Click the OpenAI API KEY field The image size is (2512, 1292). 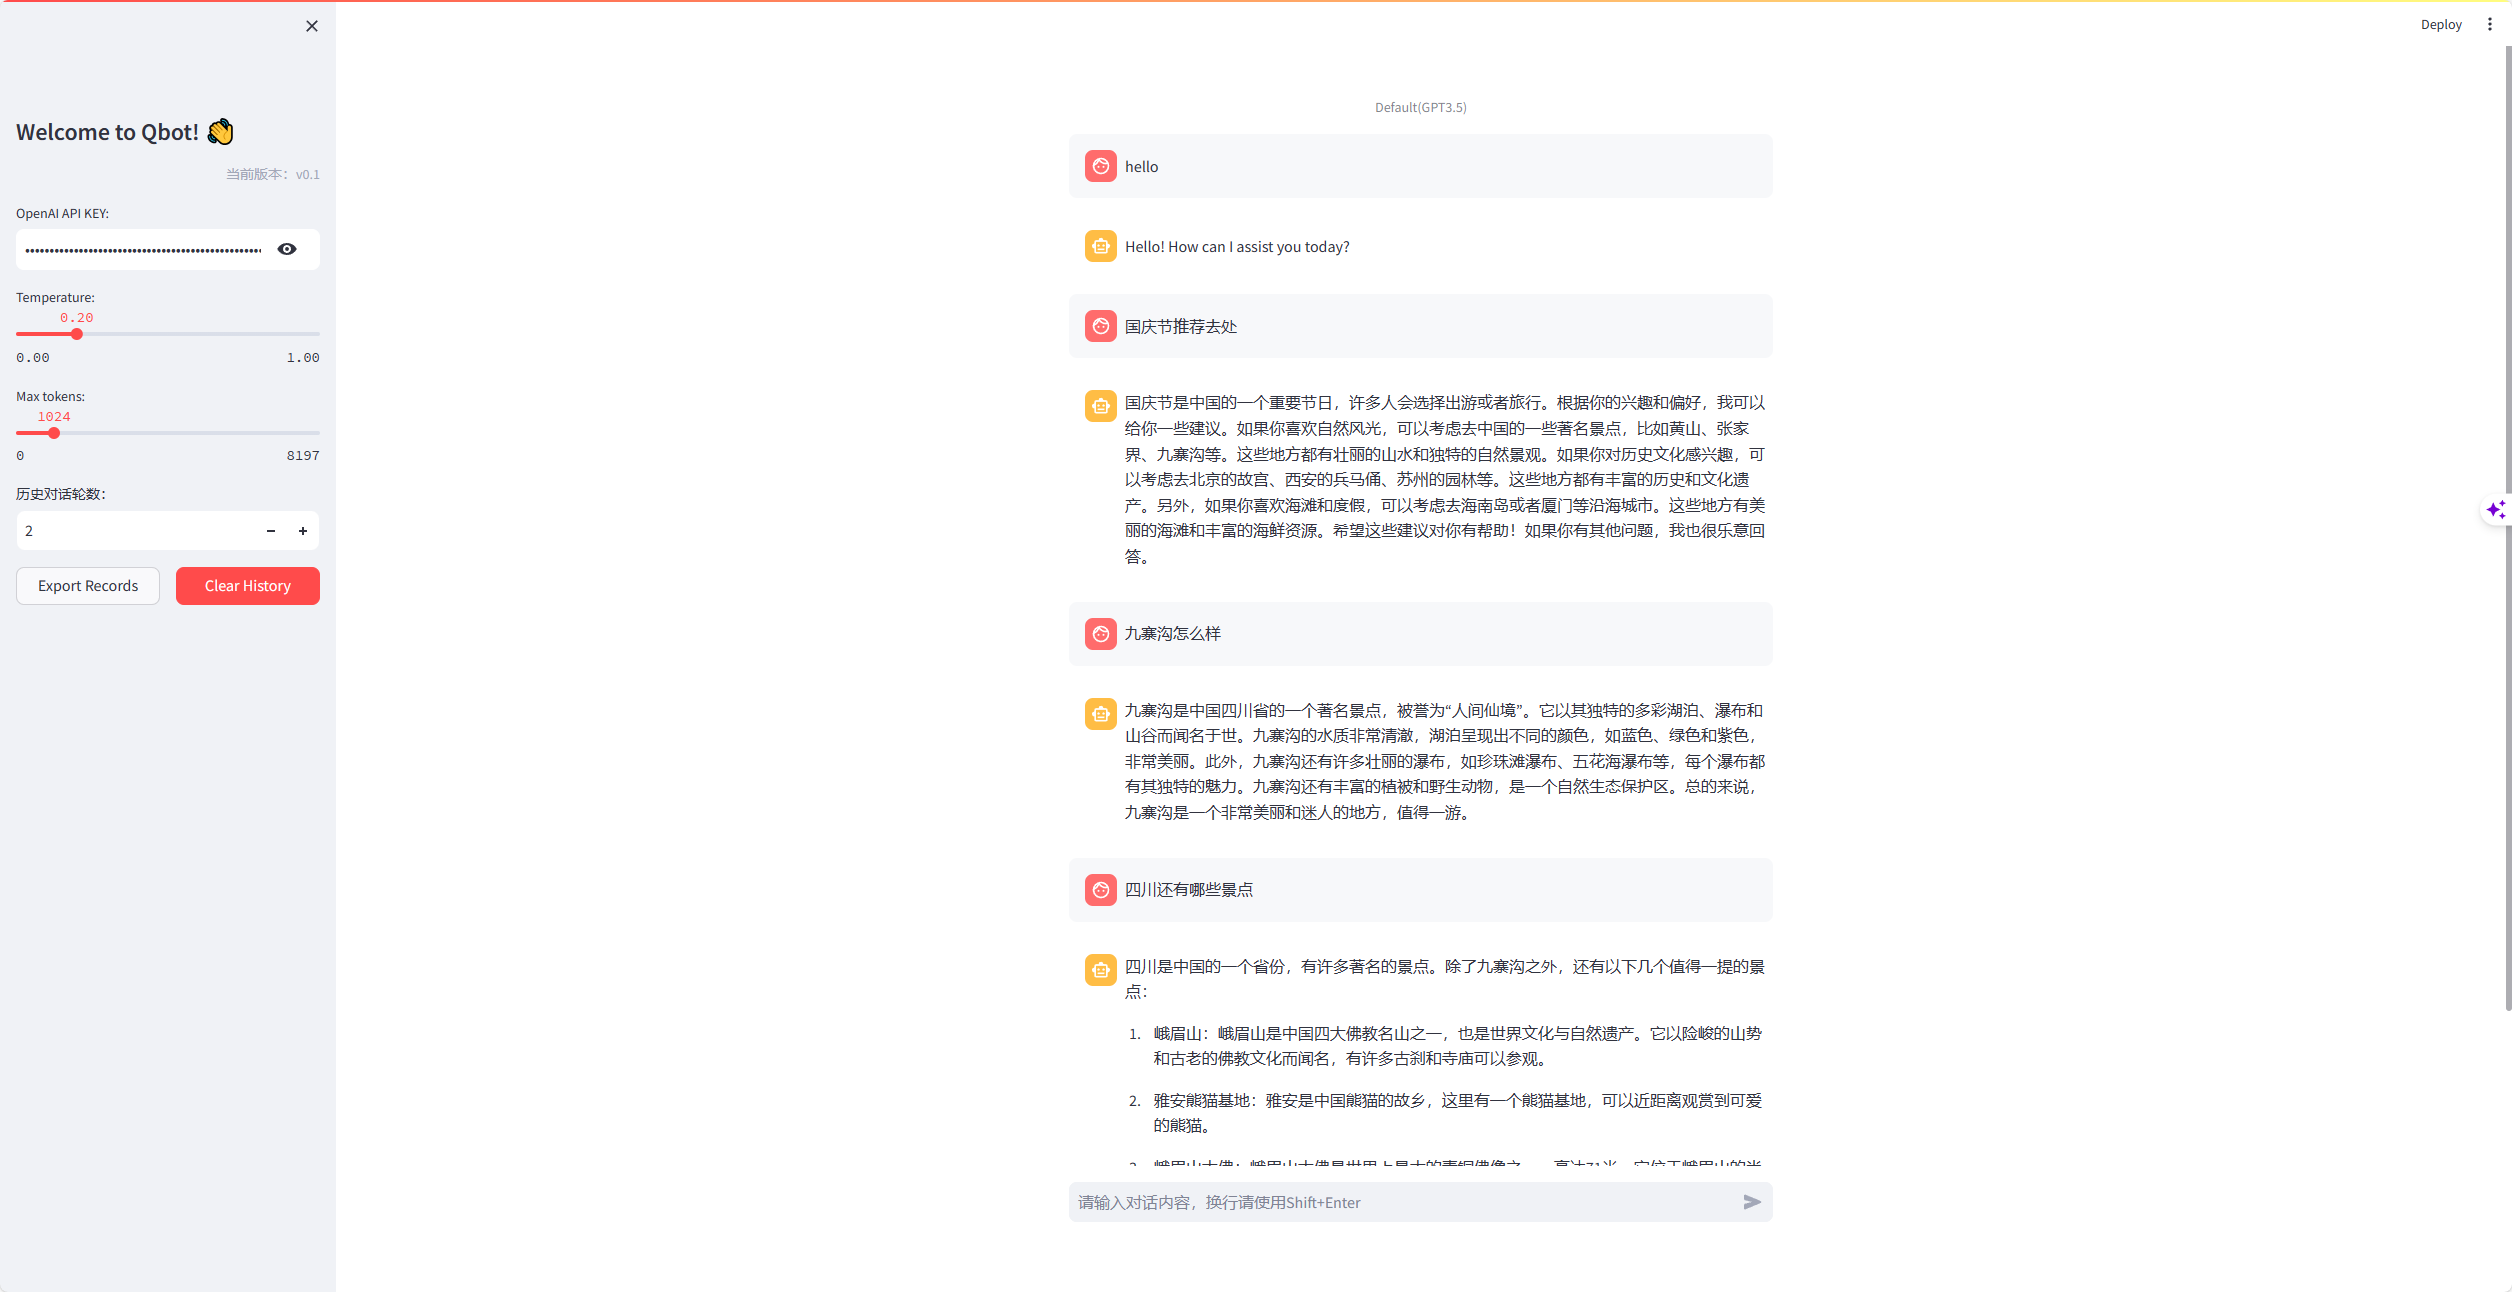(143, 249)
